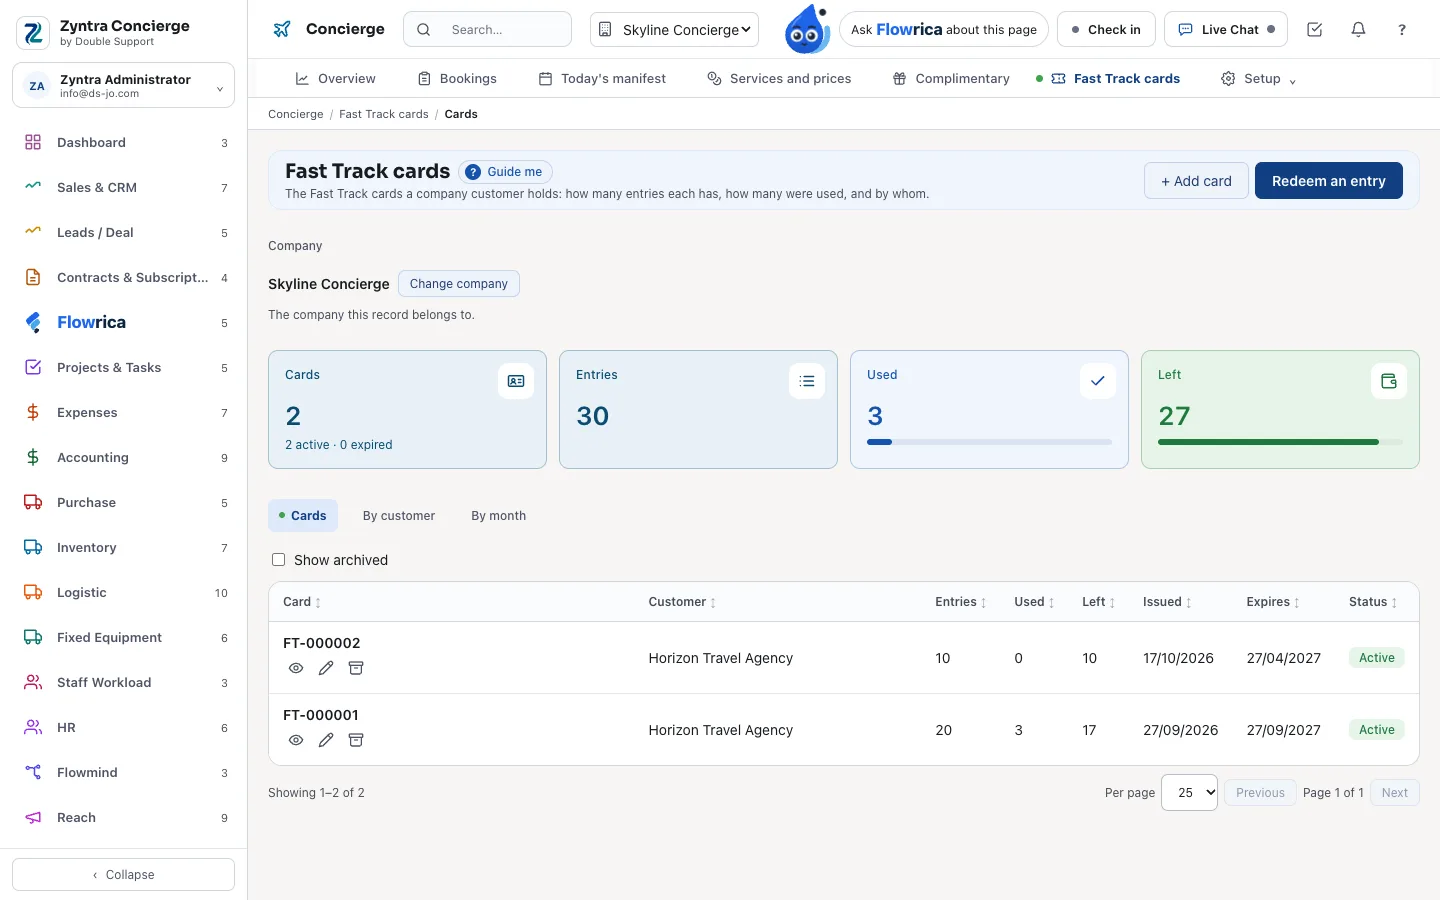View card FT-000001 with the eye icon
This screenshot has height=900, width=1440.
(x=296, y=740)
